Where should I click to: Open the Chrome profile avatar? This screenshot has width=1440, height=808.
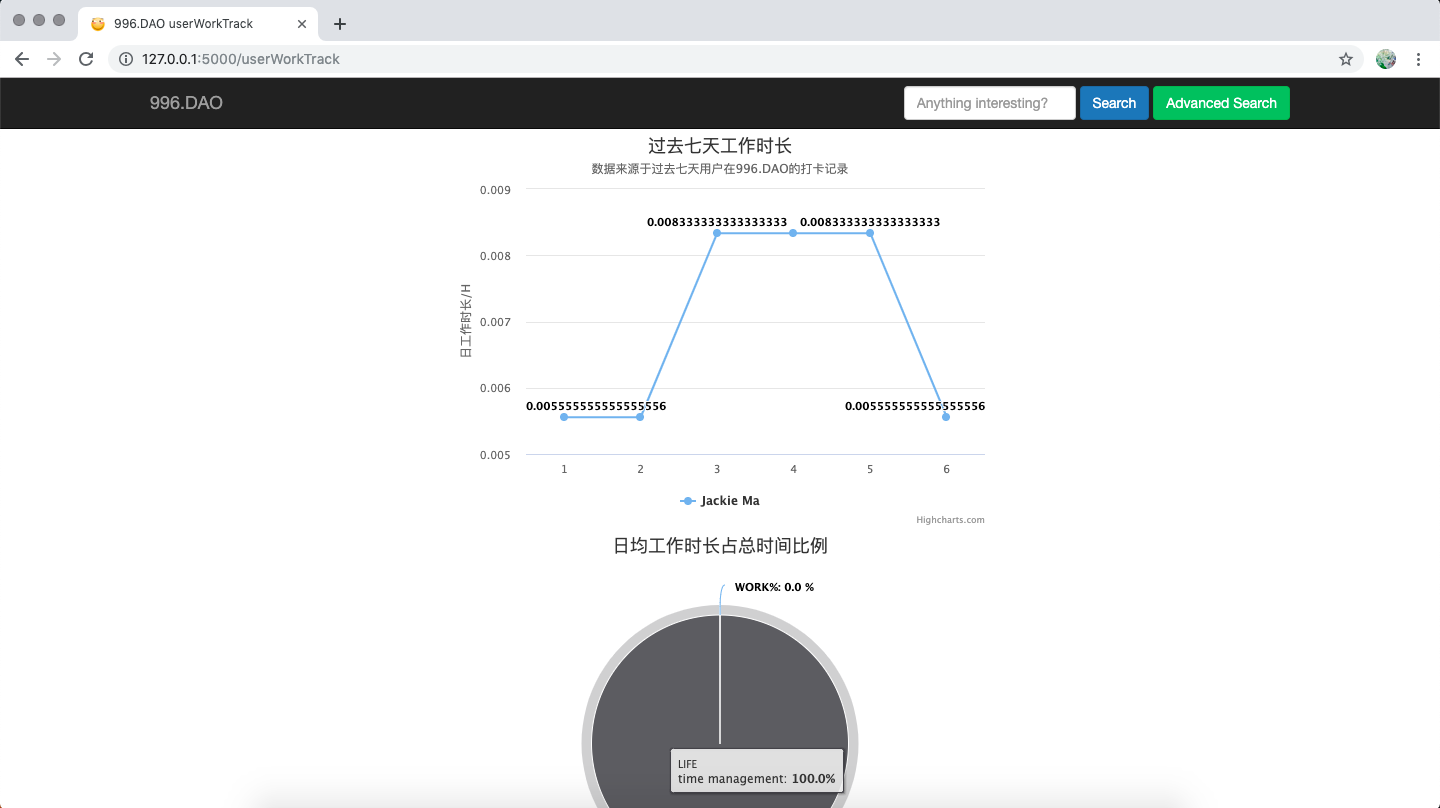click(x=1386, y=59)
